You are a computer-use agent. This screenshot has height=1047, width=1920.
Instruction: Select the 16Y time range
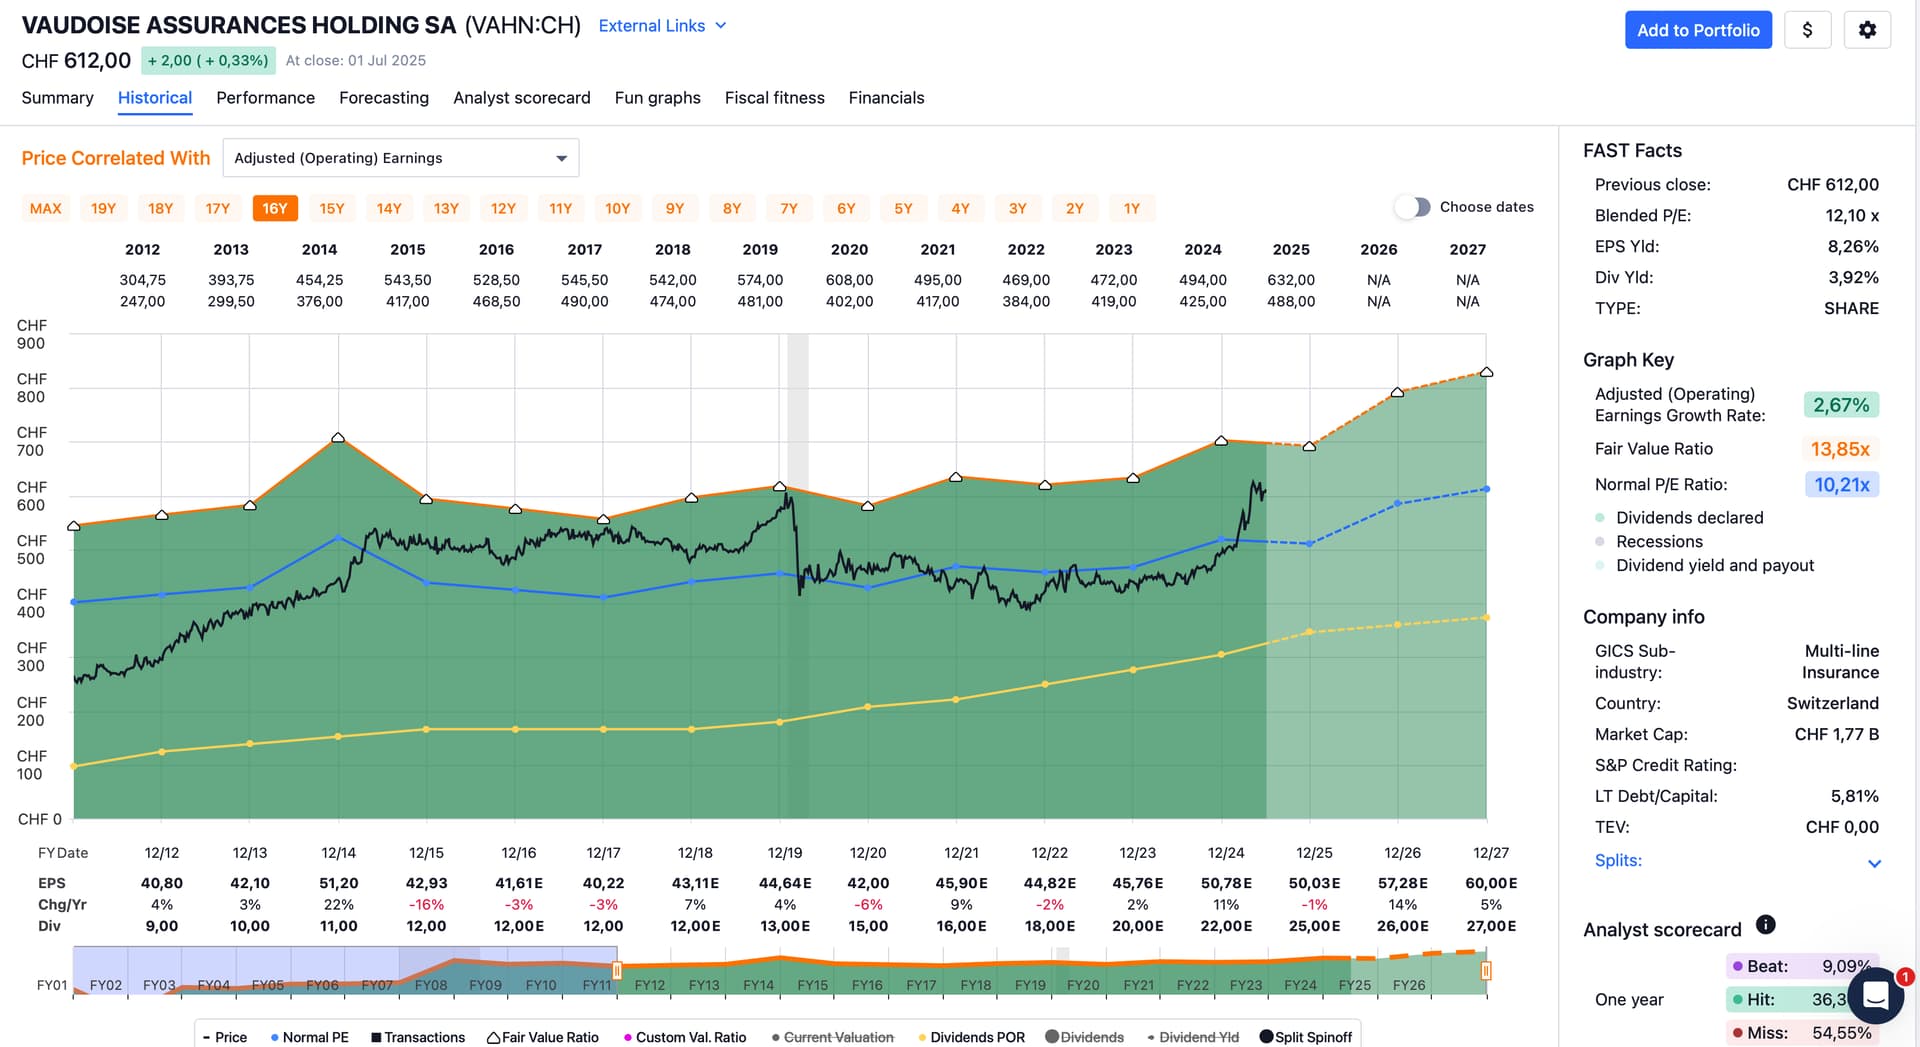point(275,208)
